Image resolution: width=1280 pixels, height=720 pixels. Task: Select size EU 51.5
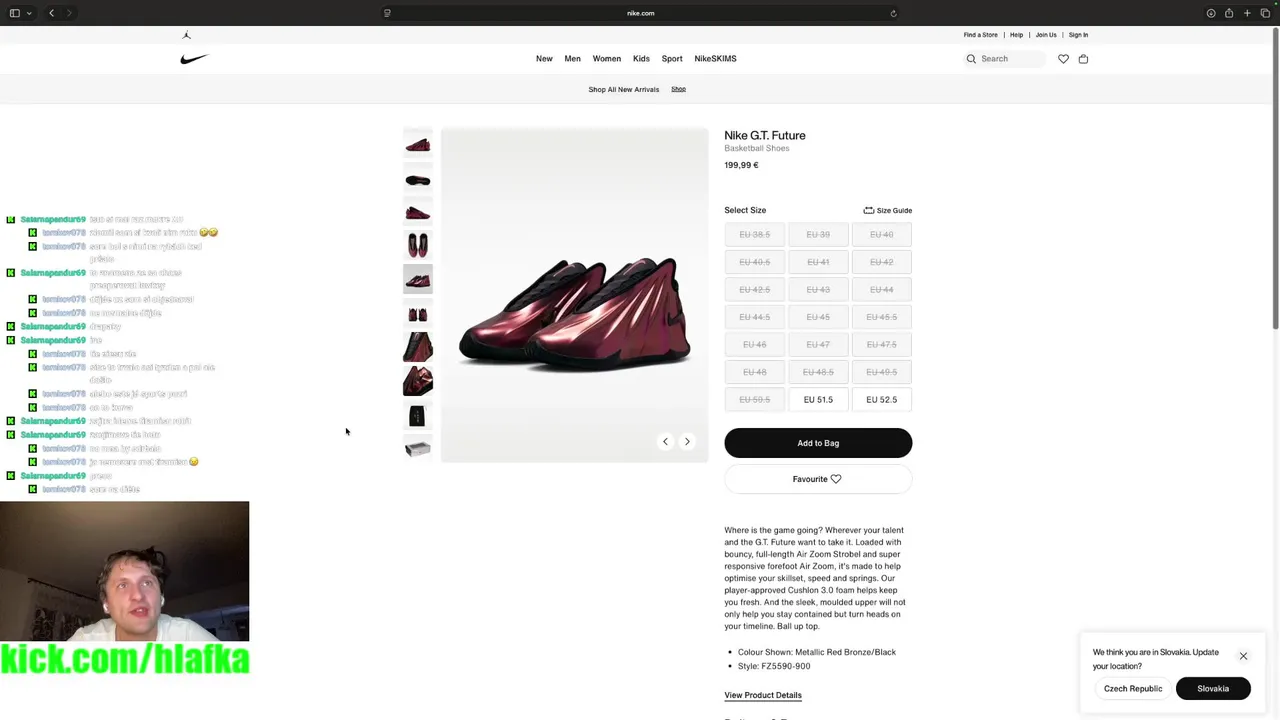click(x=818, y=400)
